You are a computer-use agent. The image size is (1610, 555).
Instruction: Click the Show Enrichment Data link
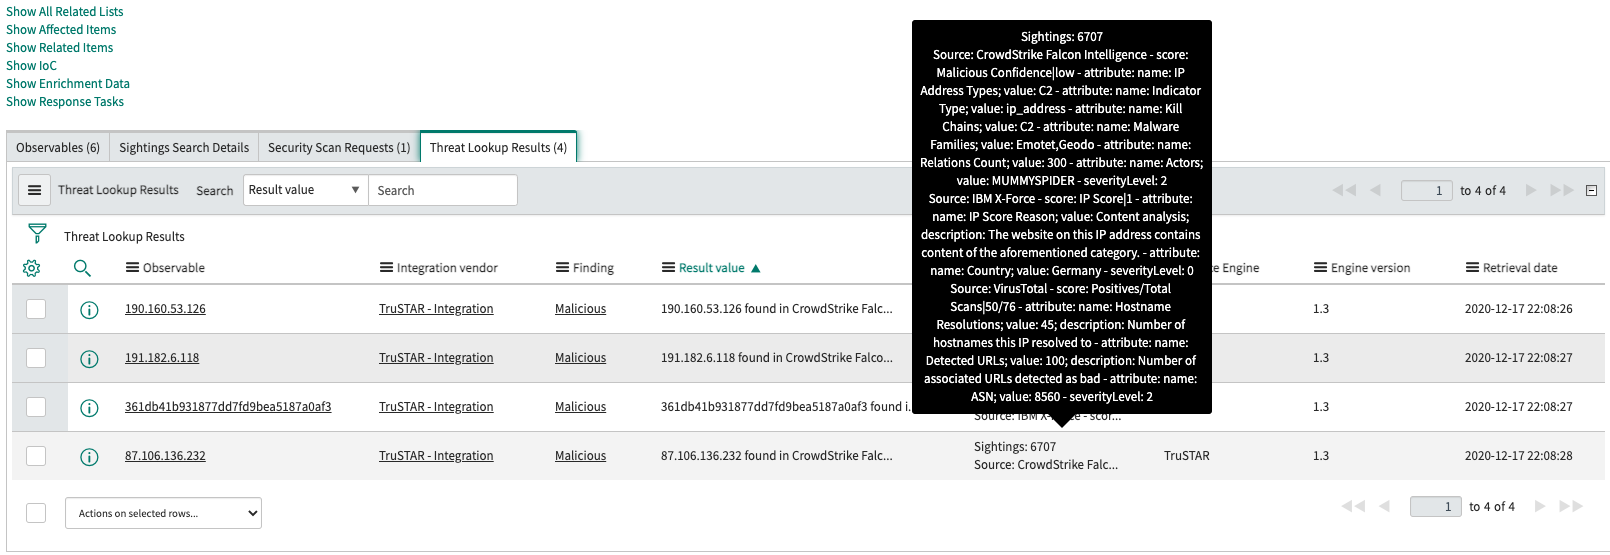click(x=68, y=84)
